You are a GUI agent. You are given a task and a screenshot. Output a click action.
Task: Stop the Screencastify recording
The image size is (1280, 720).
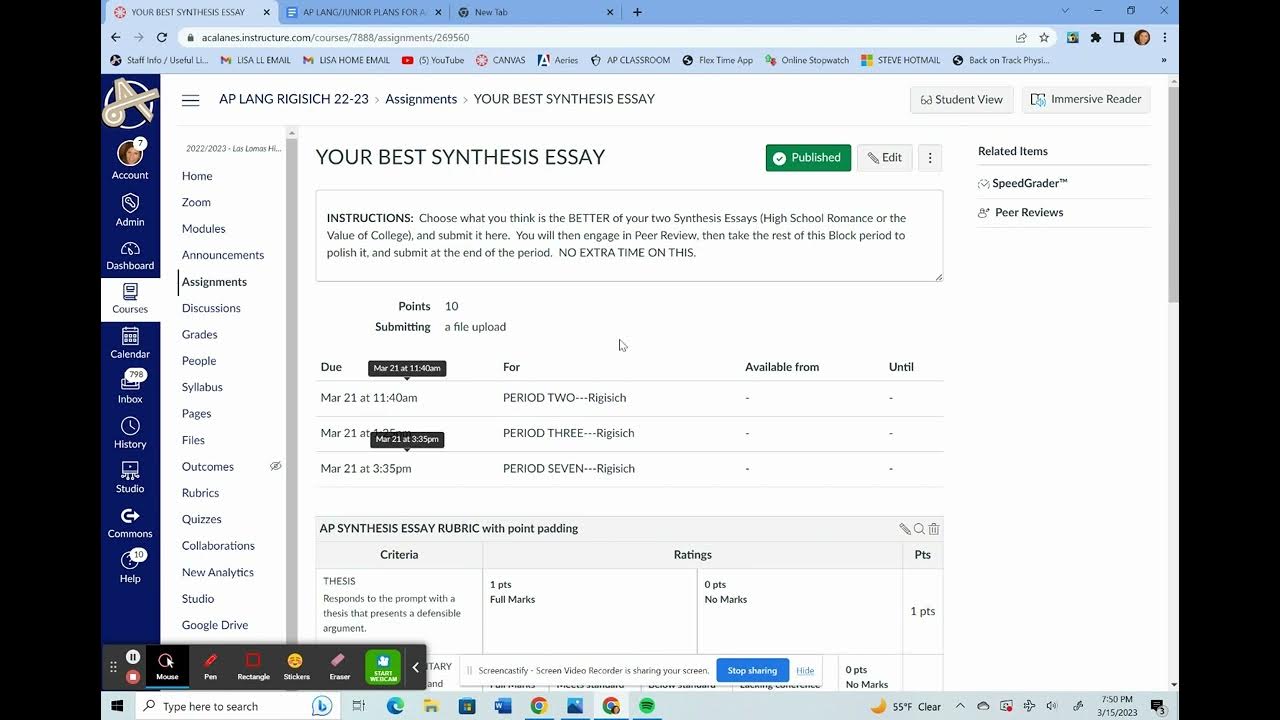(x=133, y=677)
